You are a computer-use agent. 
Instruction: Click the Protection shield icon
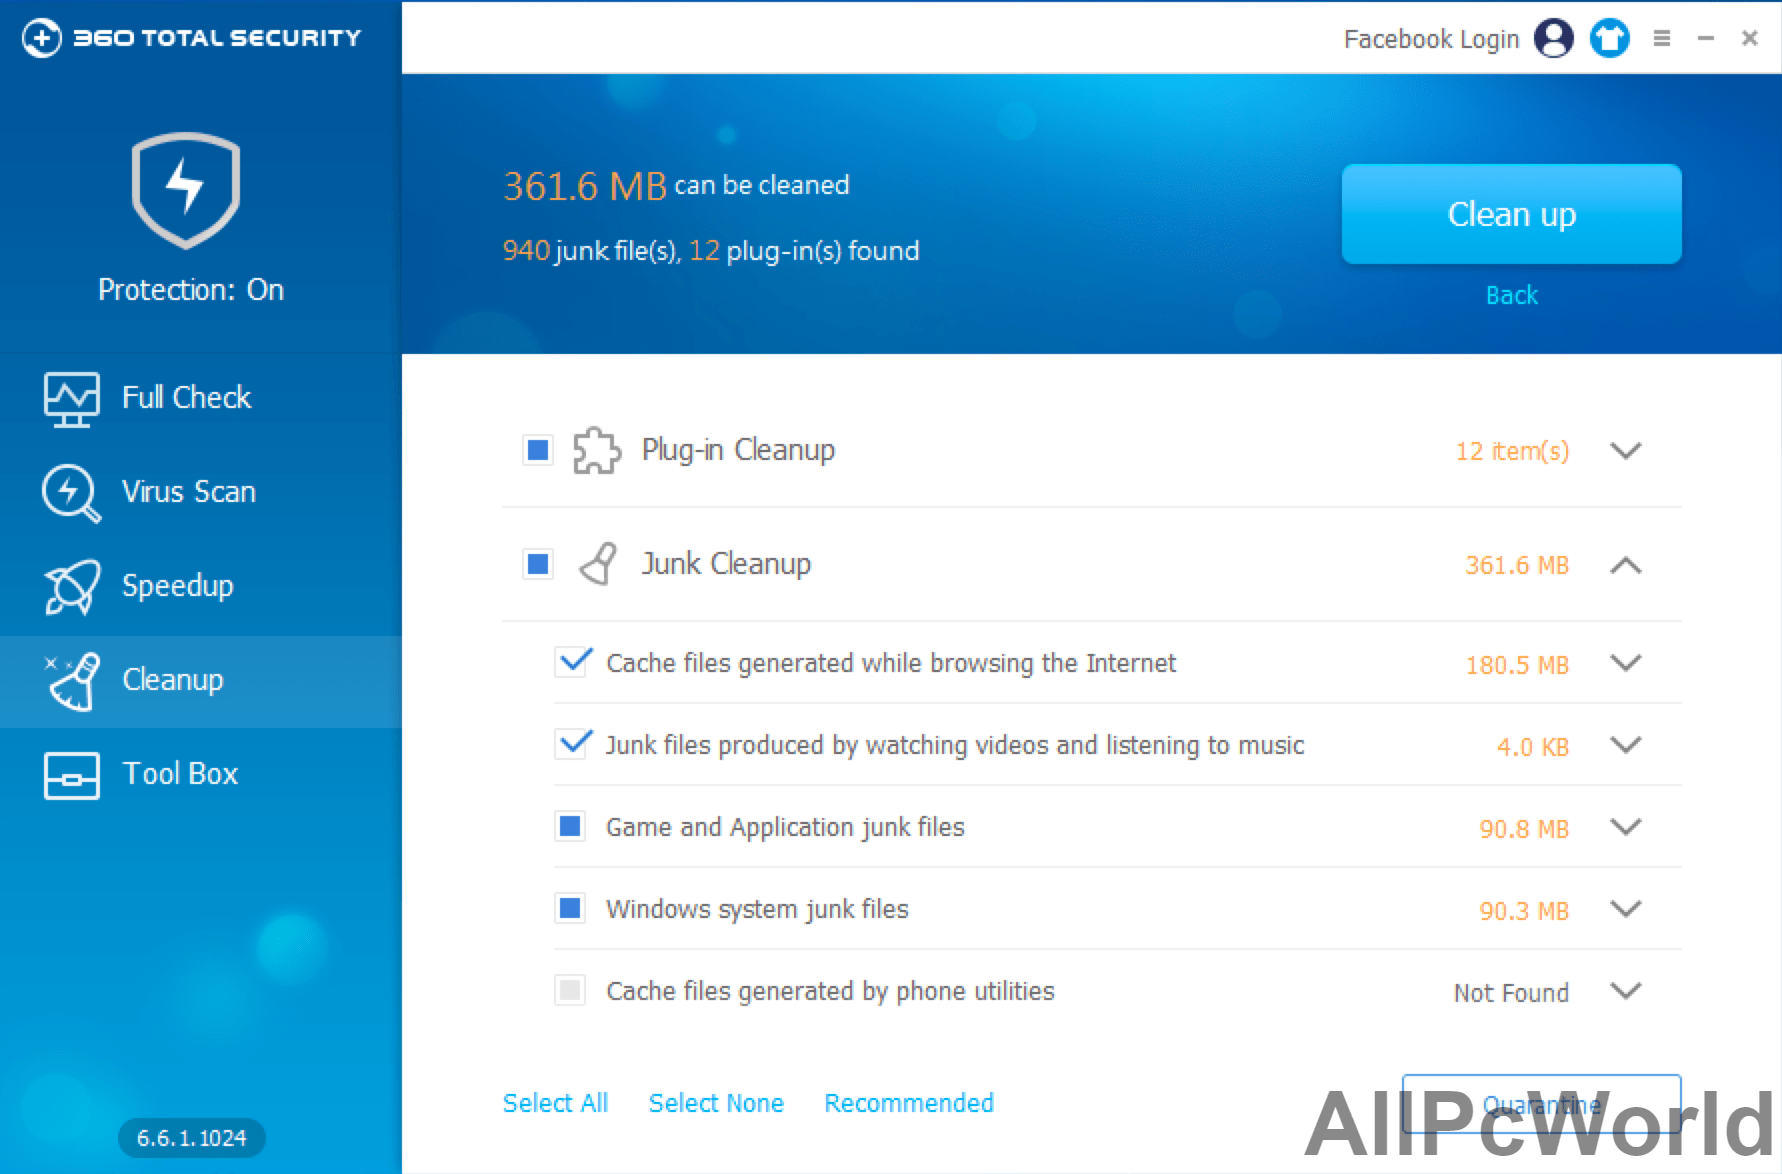point(185,190)
